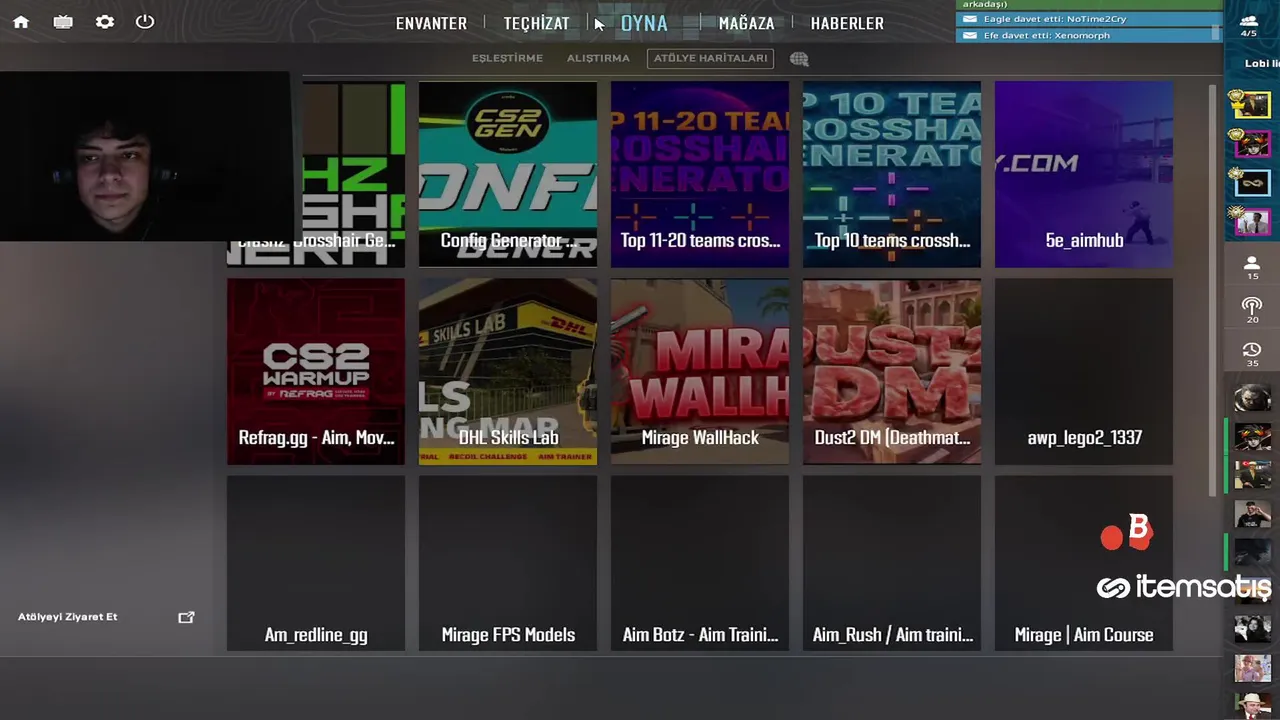Open the broadcast antenna icon showing 20
Image resolution: width=1280 pixels, height=720 pixels.
tap(1252, 310)
